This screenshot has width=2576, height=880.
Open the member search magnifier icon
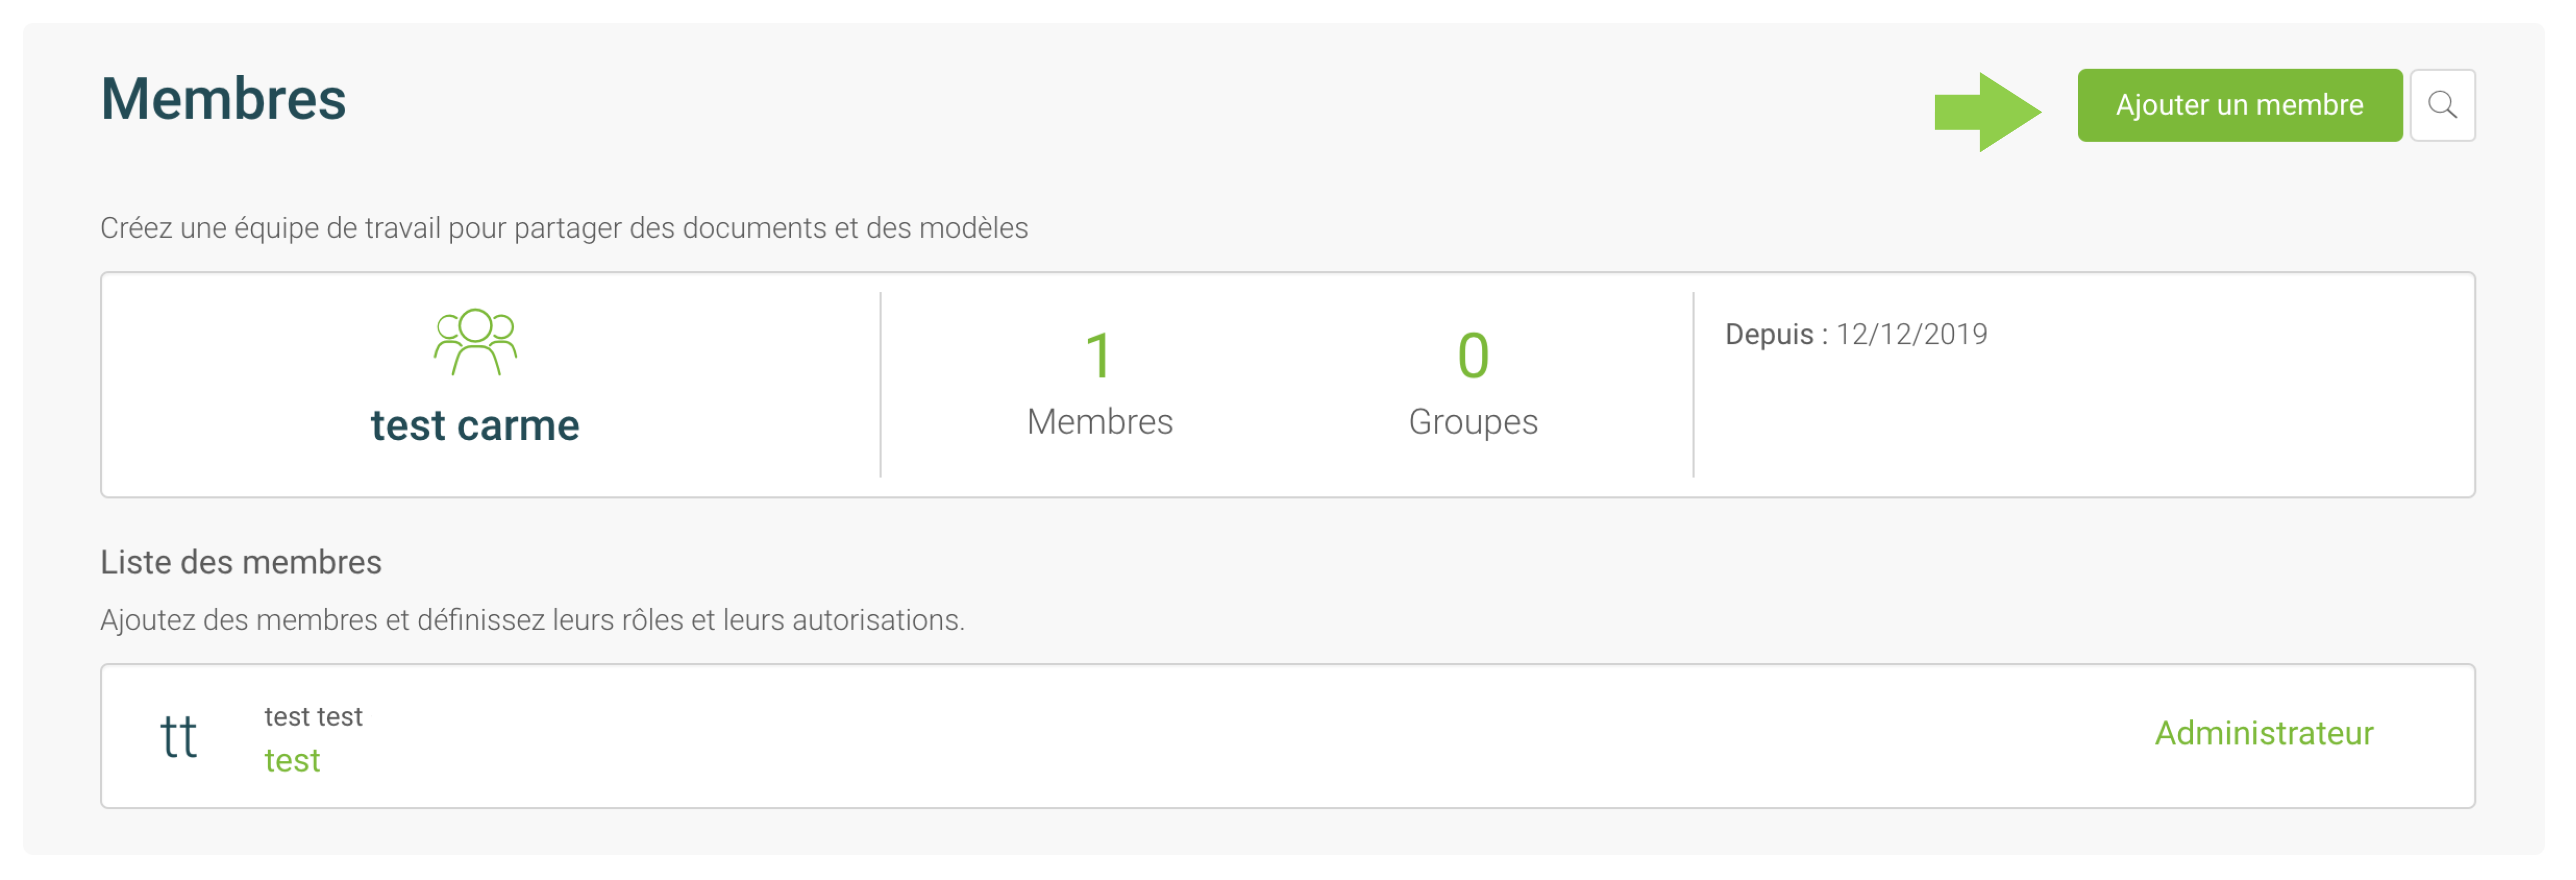2442,105
